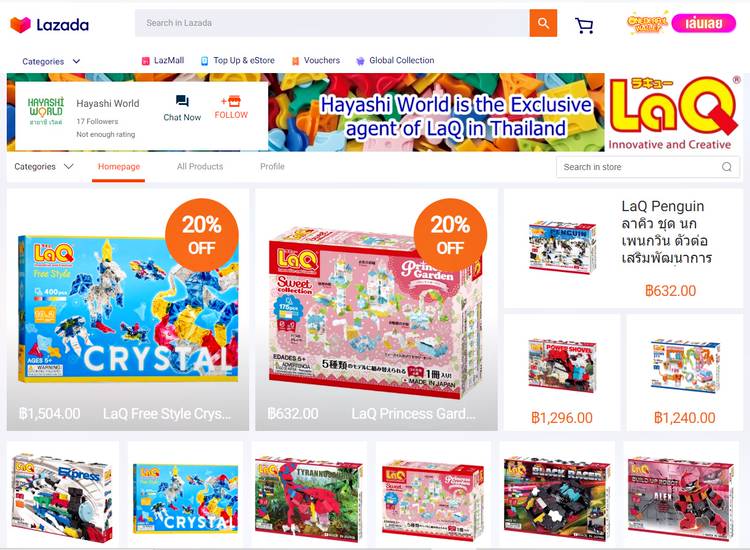750x550 pixels.
Task: Open Chat Now with Hayashi World
Action: (182, 108)
